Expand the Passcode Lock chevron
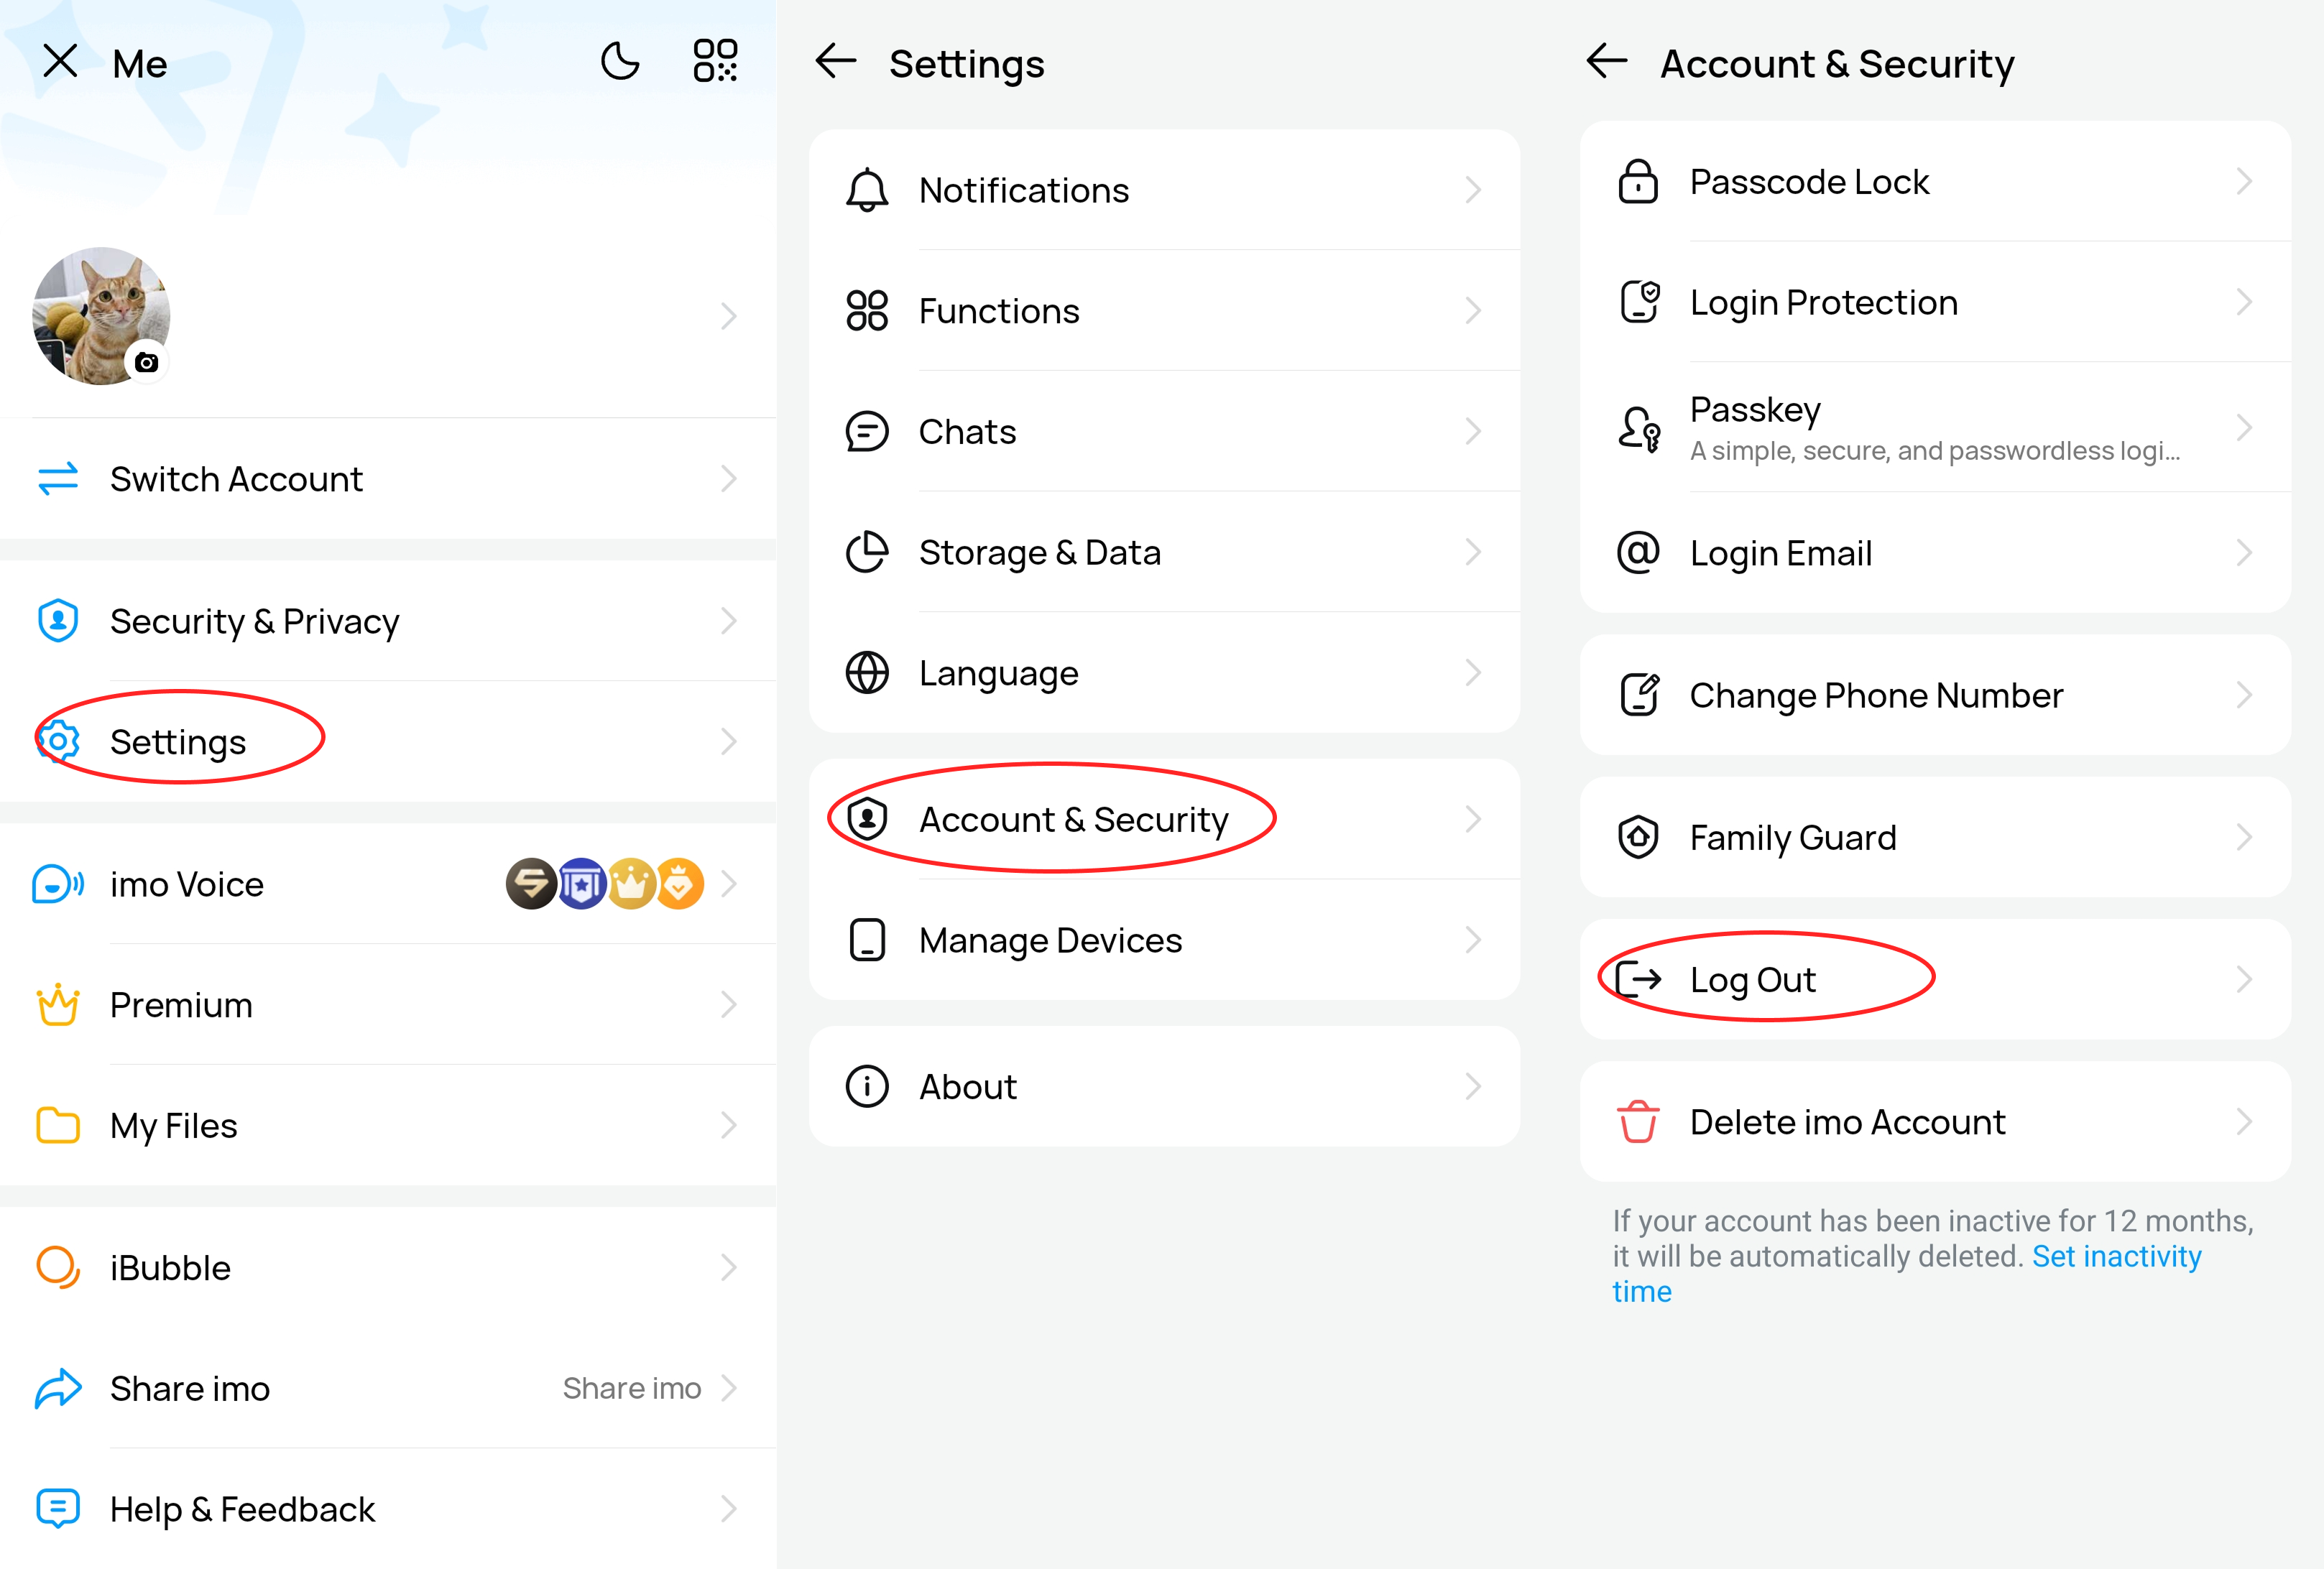The width and height of the screenshot is (2324, 1569). click(x=2244, y=181)
